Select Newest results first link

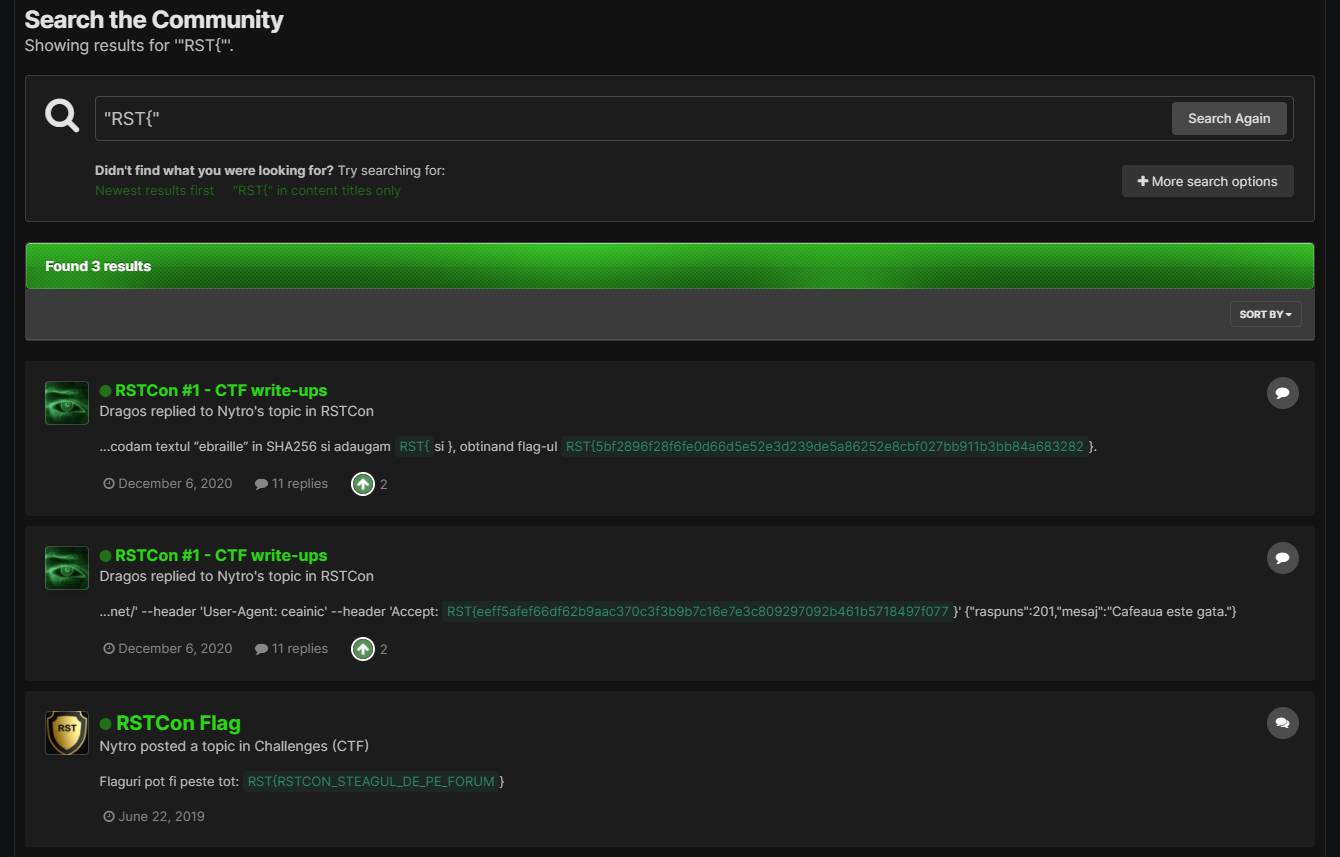[x=154, y=191]
